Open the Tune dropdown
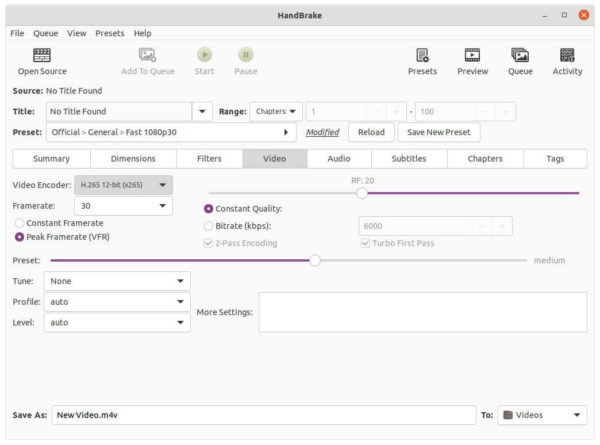 point(117,281)
